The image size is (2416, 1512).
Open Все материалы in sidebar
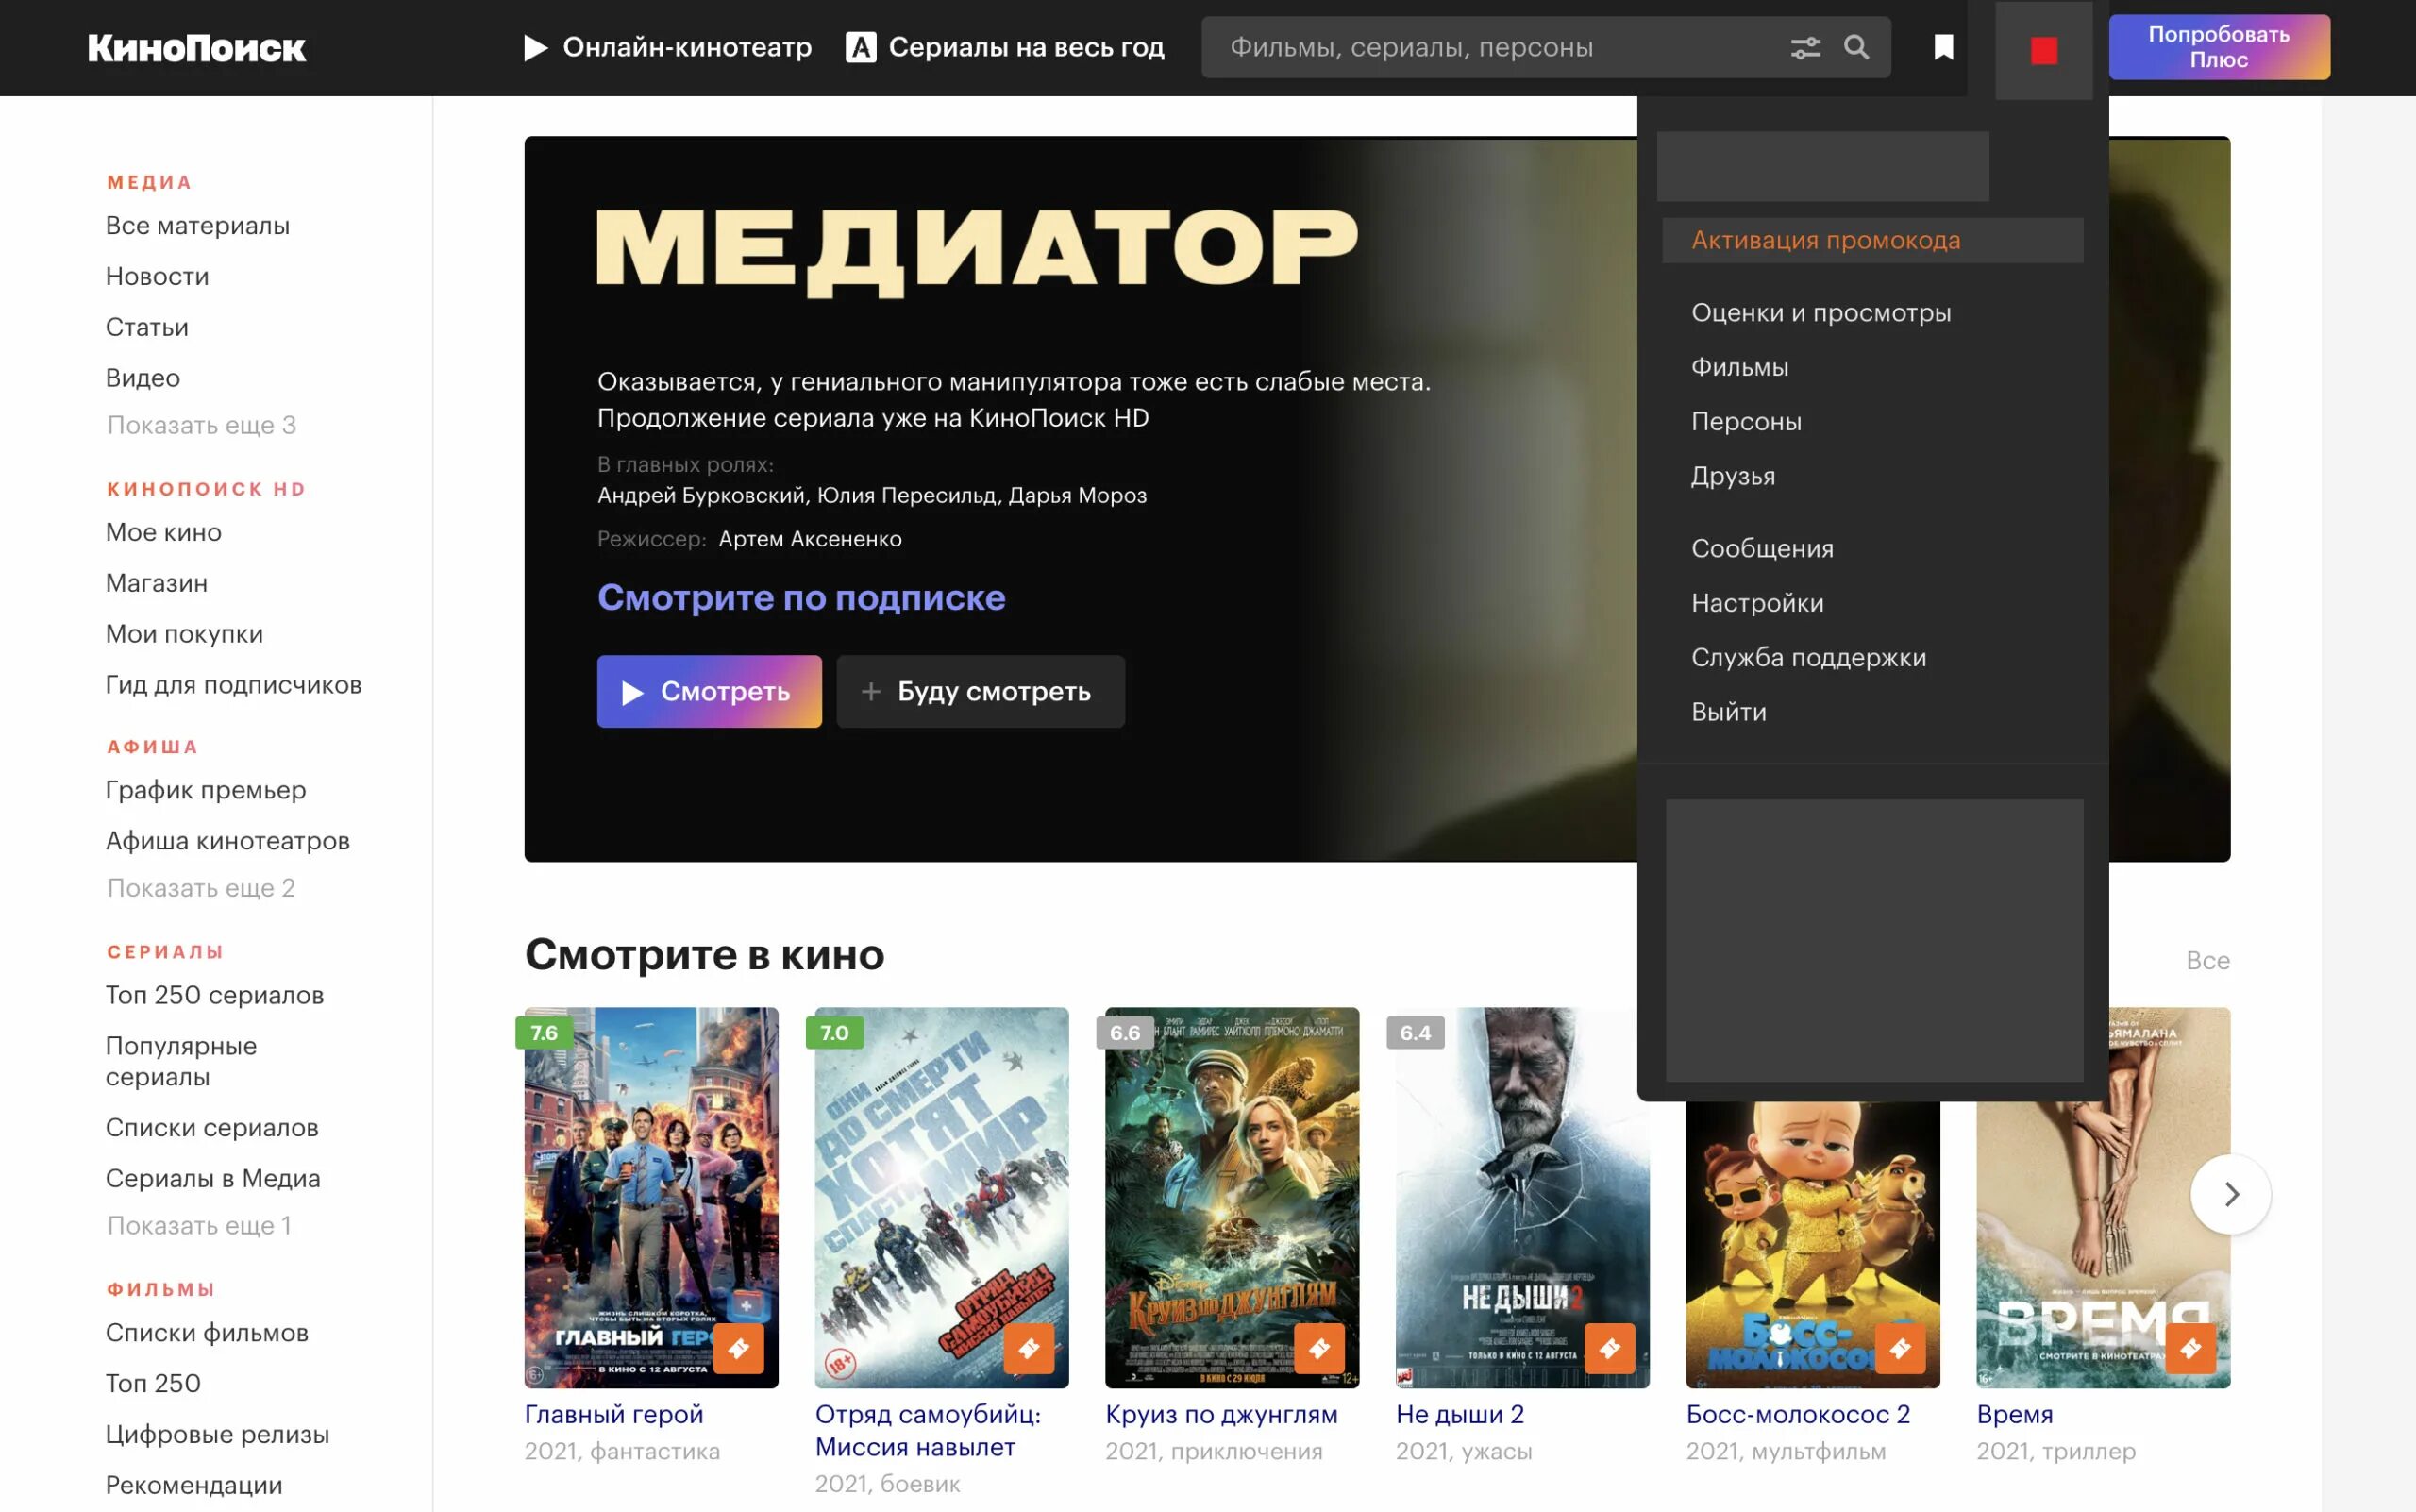pos(198,226)
